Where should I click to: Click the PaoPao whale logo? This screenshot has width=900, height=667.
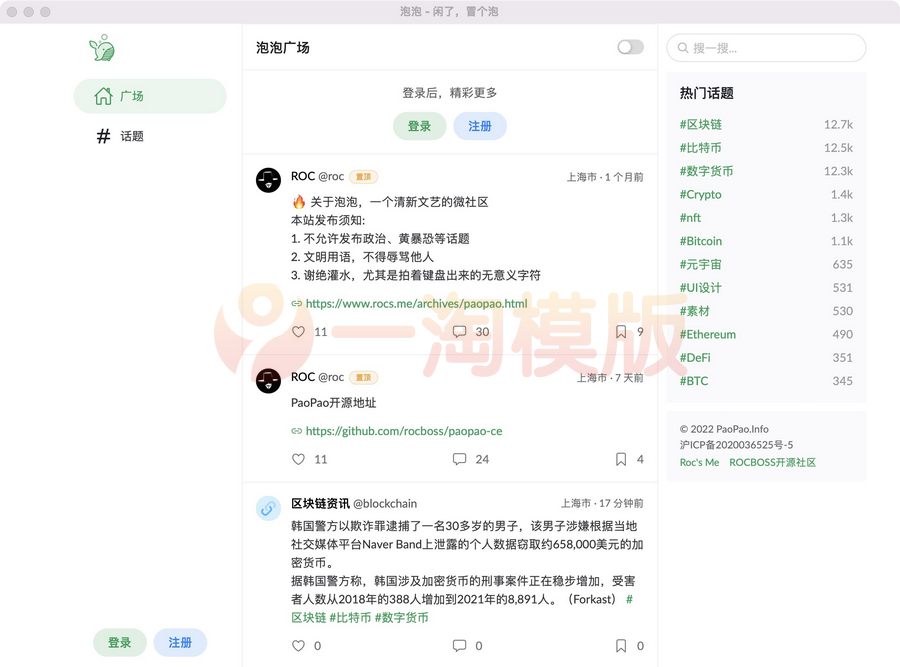[x=102, y=48]
